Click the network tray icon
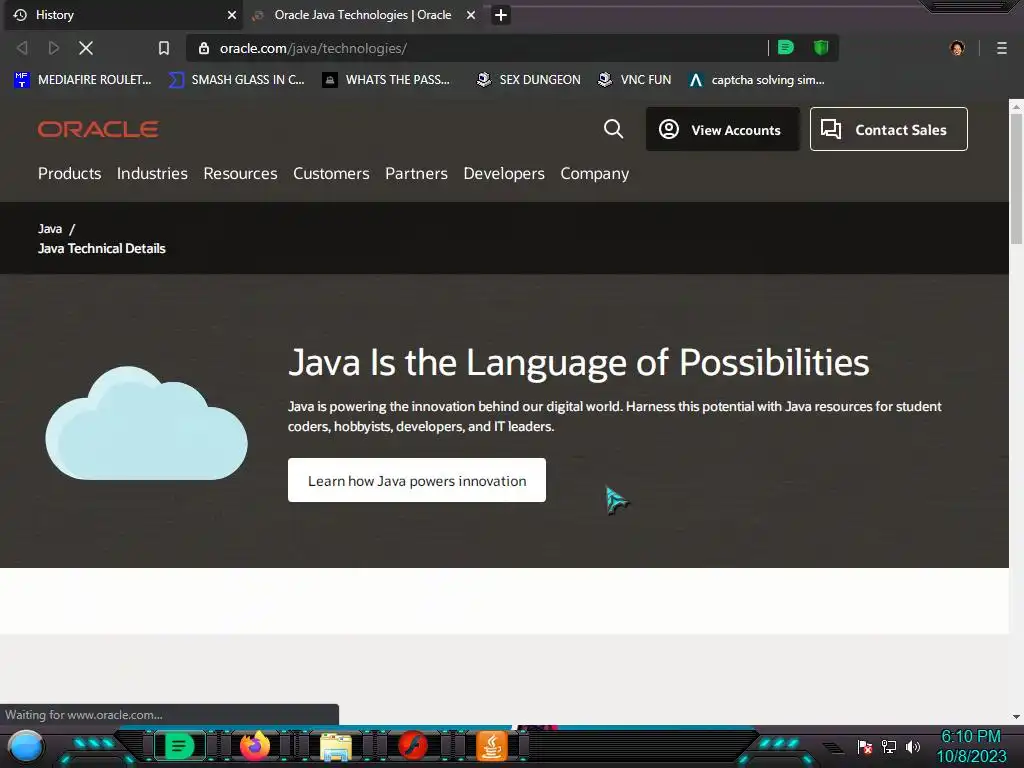Image resolution: width=1024 pixels, height=768 pixels. pos(889,746)
